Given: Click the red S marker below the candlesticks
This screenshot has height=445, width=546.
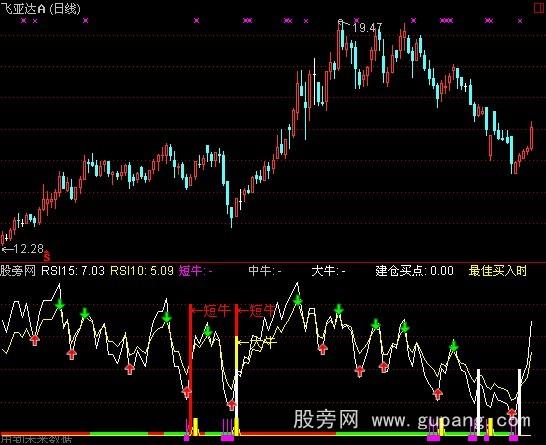Looking at the screenshot, I should click(x=47, y=257).
